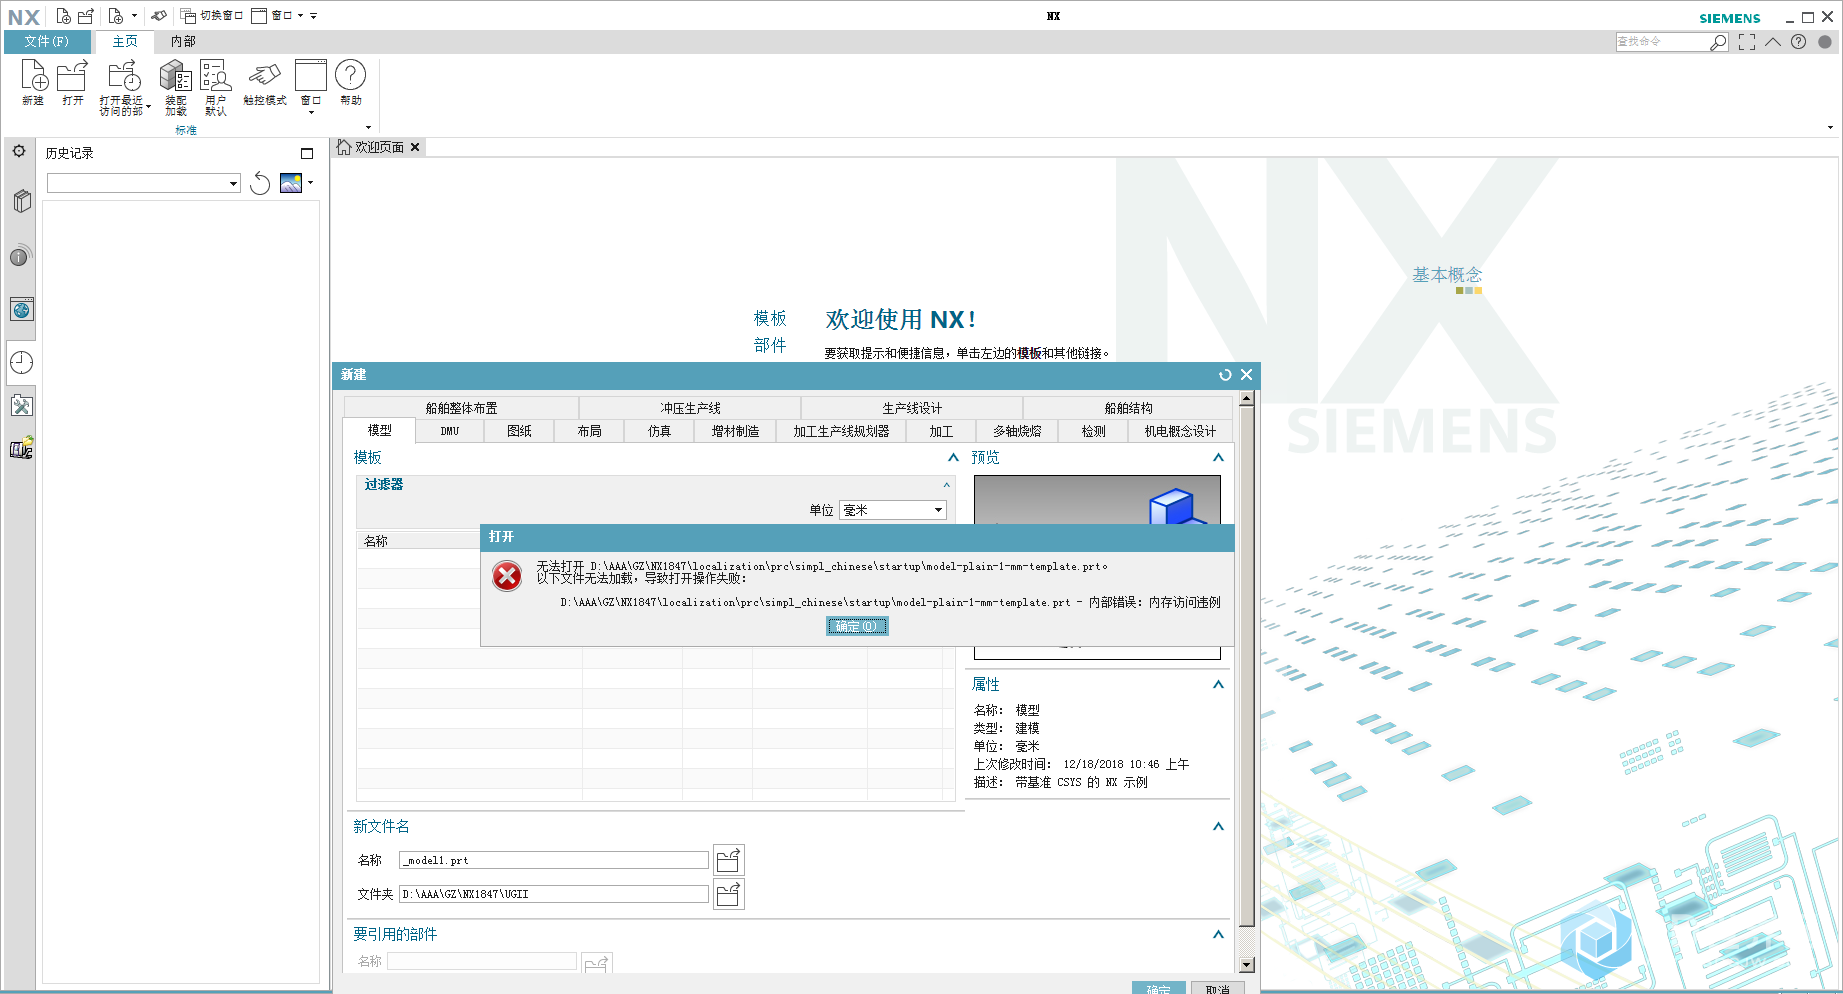Reset the 新建 dialog with circular arrow
Image resolution: width=1843 pixels, height=994 pixels.
1225,375
